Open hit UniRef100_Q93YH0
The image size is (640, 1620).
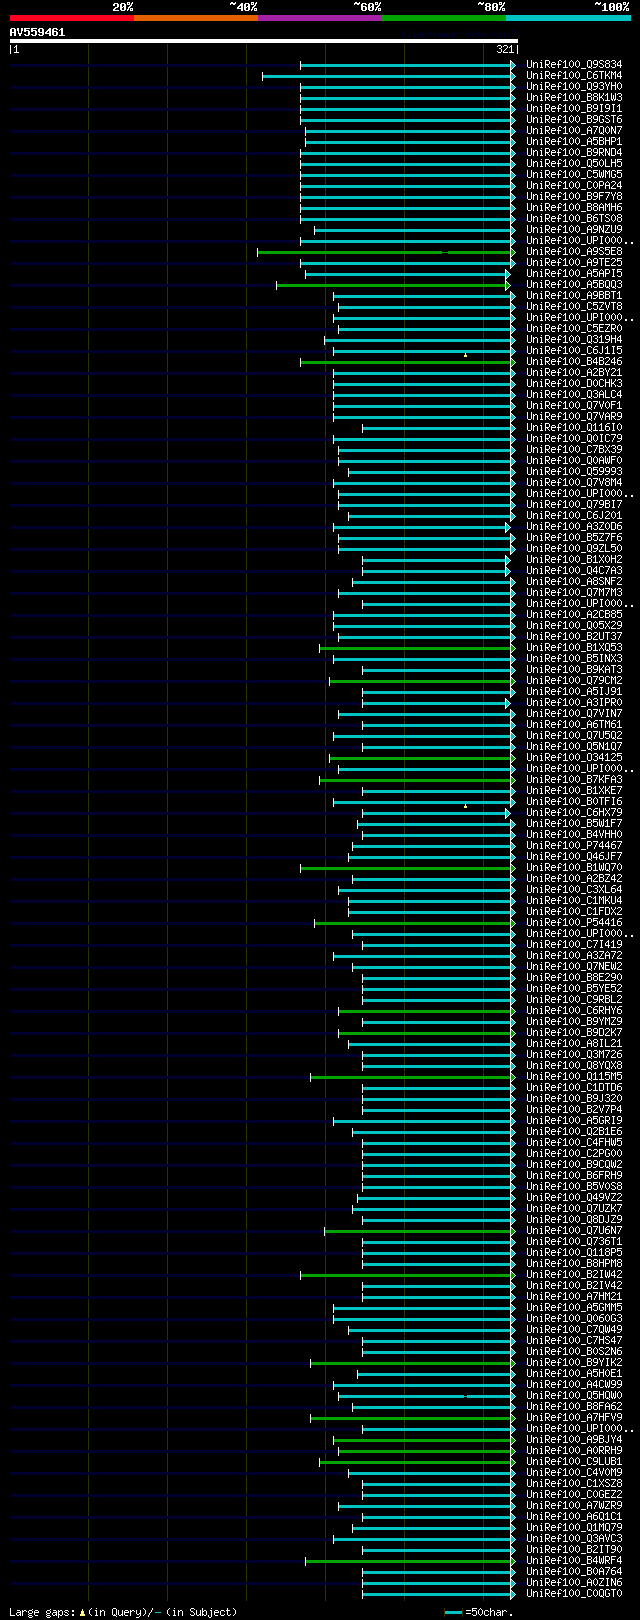click(574, 87)
